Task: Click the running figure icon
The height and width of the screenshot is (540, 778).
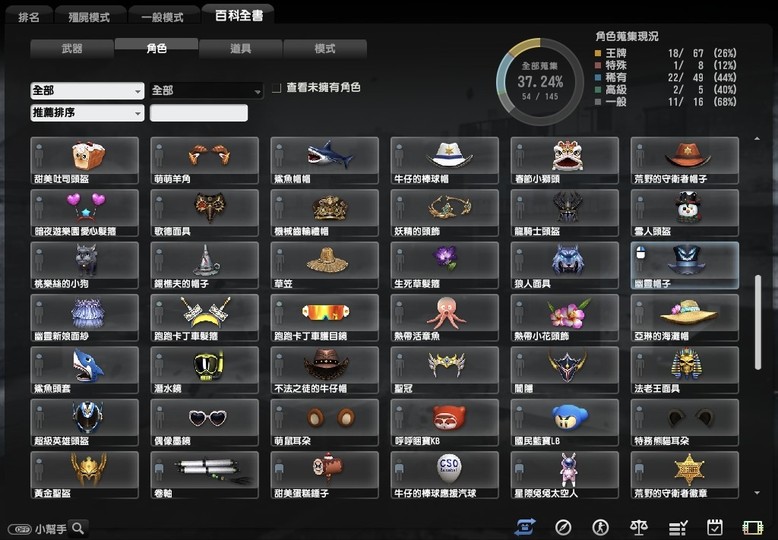Action: coord(600,527)
